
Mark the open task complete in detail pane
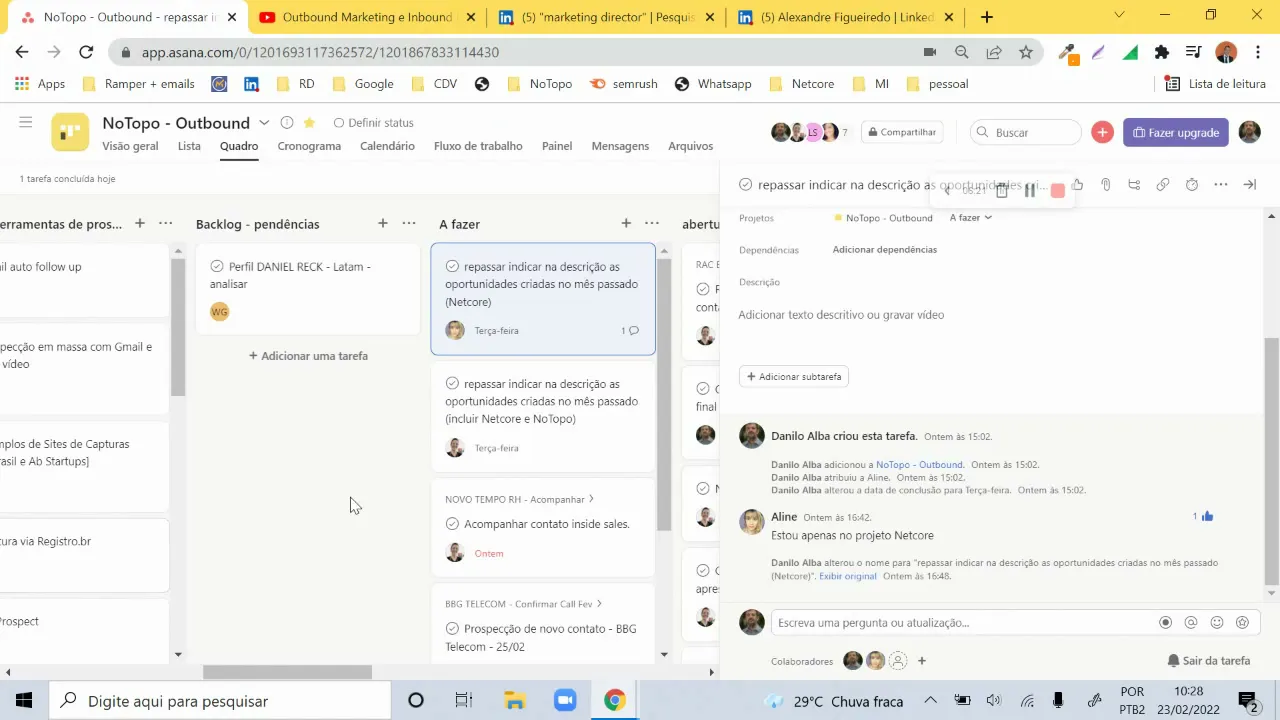point(746,185)
